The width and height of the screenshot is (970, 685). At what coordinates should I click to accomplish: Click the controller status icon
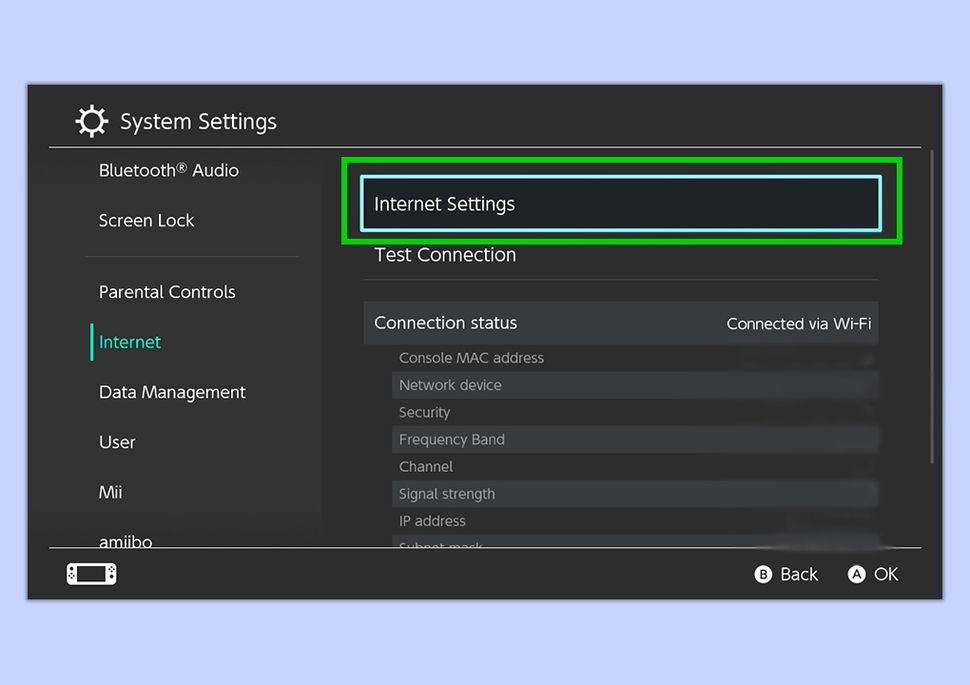tap(90, 573)
